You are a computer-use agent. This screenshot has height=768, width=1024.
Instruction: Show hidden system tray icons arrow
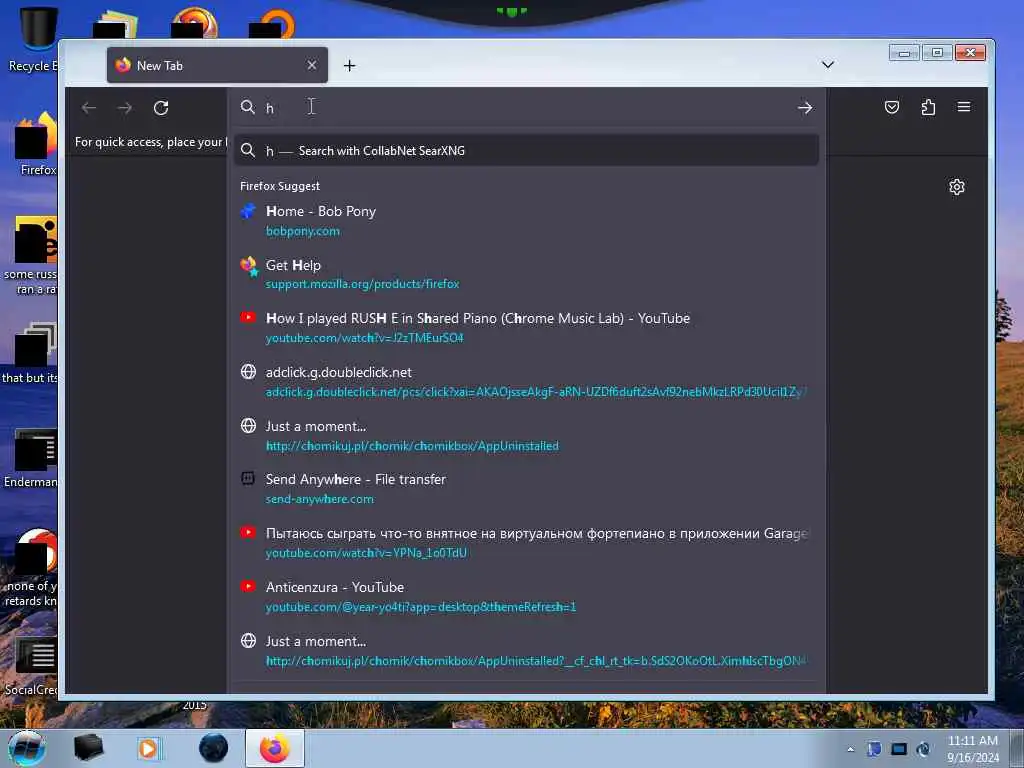(x=850, y=749)
